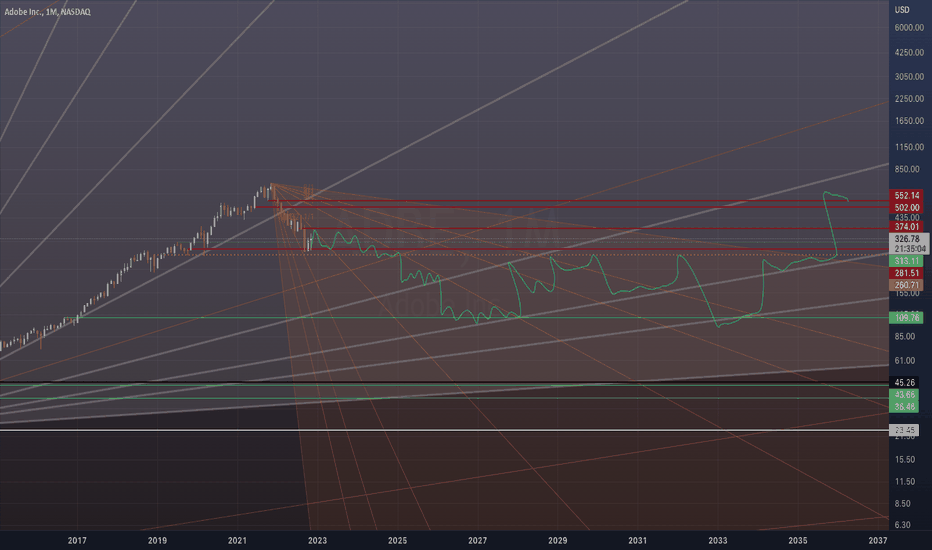The image size is (932, 550).
Task: Click the 1650.00 price scale value
Action: click(909, 121)
